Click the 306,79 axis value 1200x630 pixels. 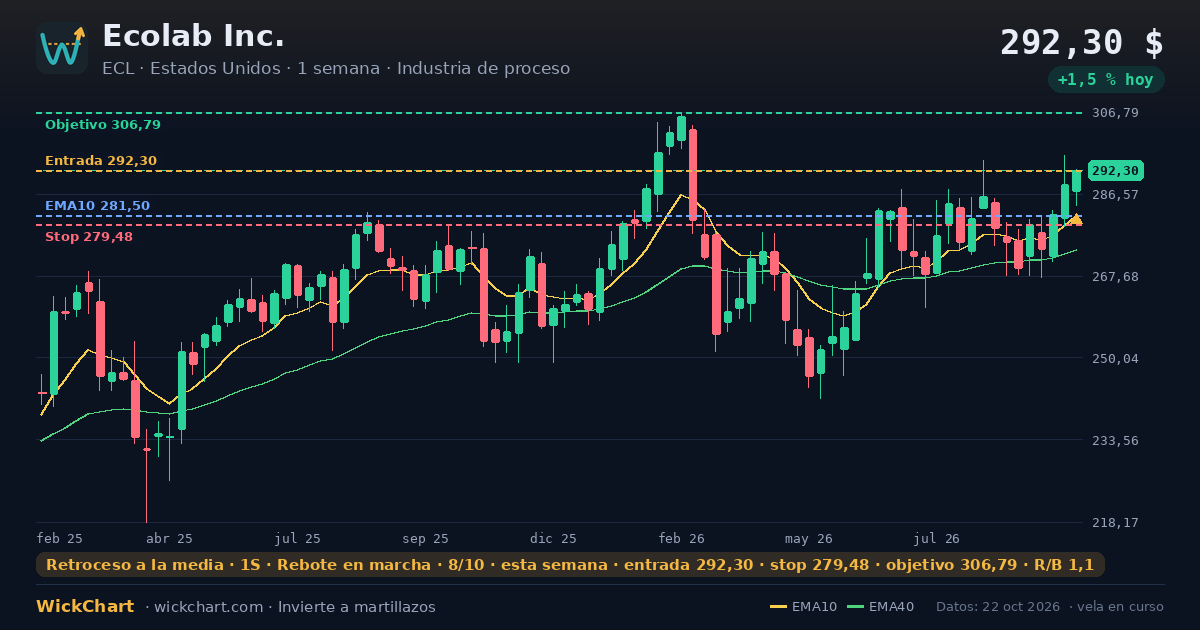(x=1116, y=113)
